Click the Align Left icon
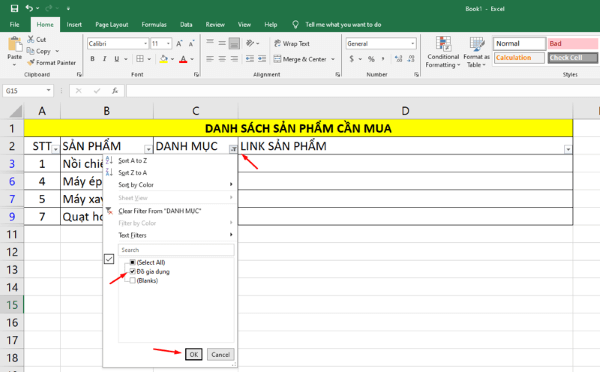The image size is (600, 372). tap(210, 59)
